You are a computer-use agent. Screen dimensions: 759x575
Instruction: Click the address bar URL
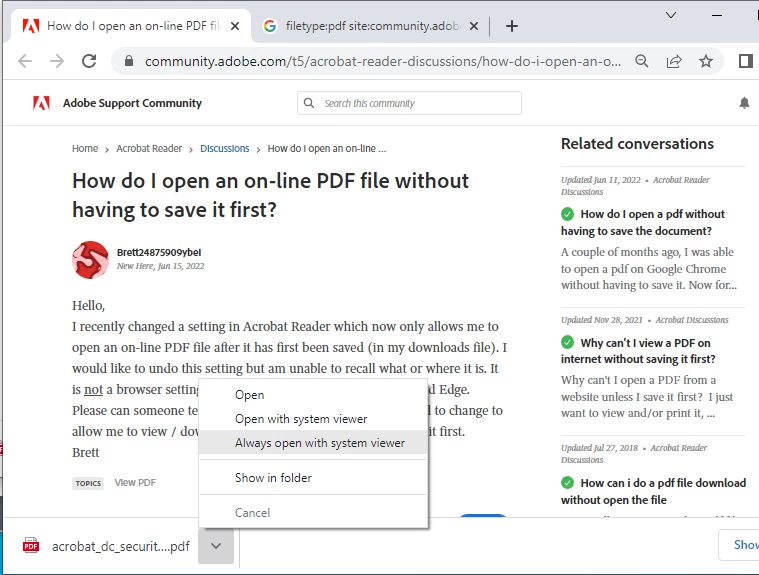382,61
